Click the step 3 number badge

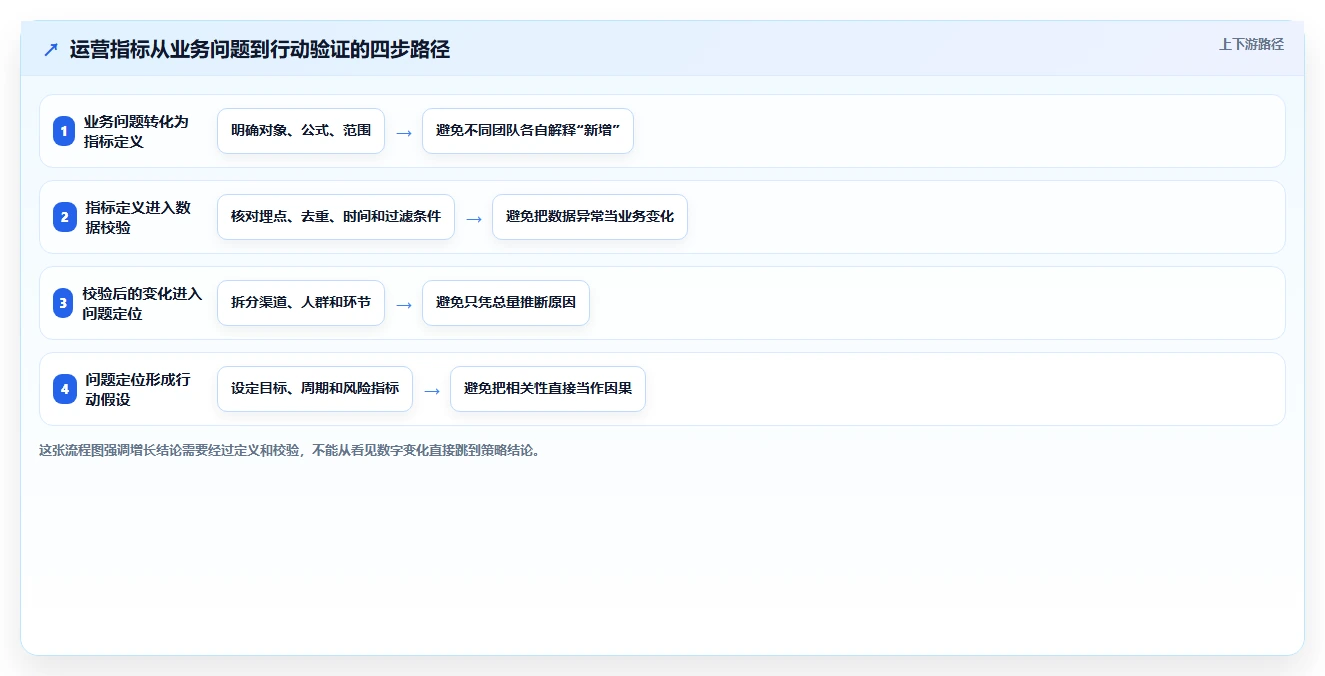point(64,303)
